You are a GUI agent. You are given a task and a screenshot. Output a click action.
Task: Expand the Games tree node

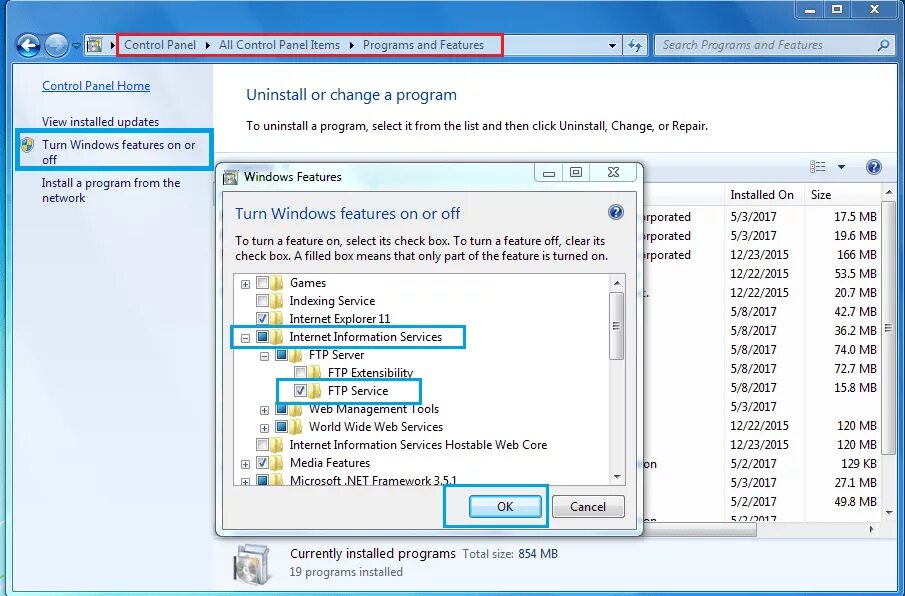245,284
